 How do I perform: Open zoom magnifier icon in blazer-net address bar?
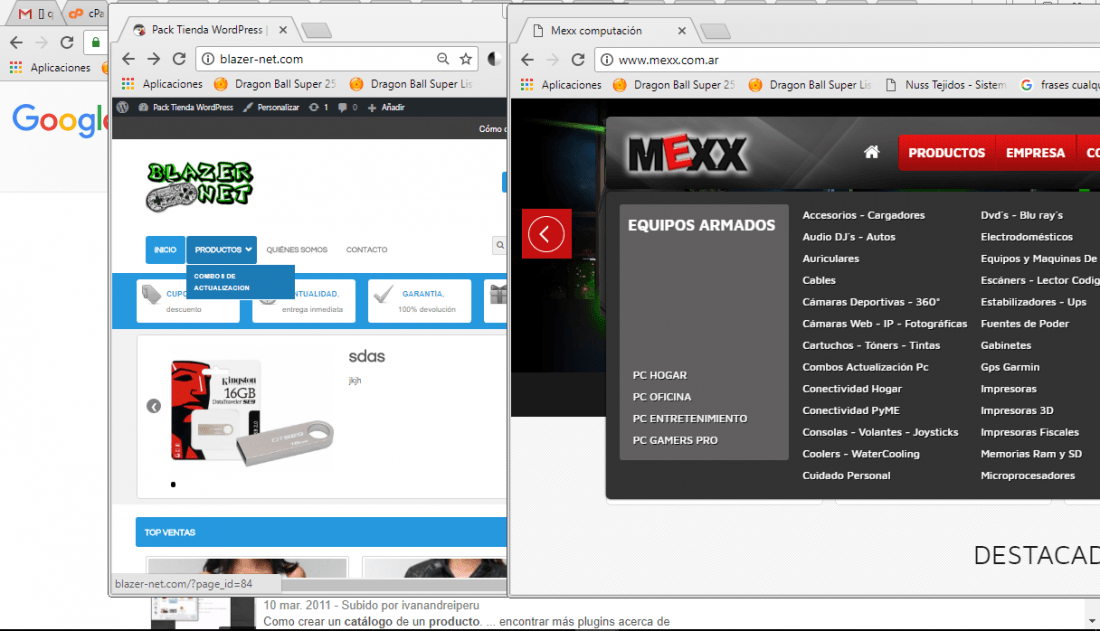(443, 59)
